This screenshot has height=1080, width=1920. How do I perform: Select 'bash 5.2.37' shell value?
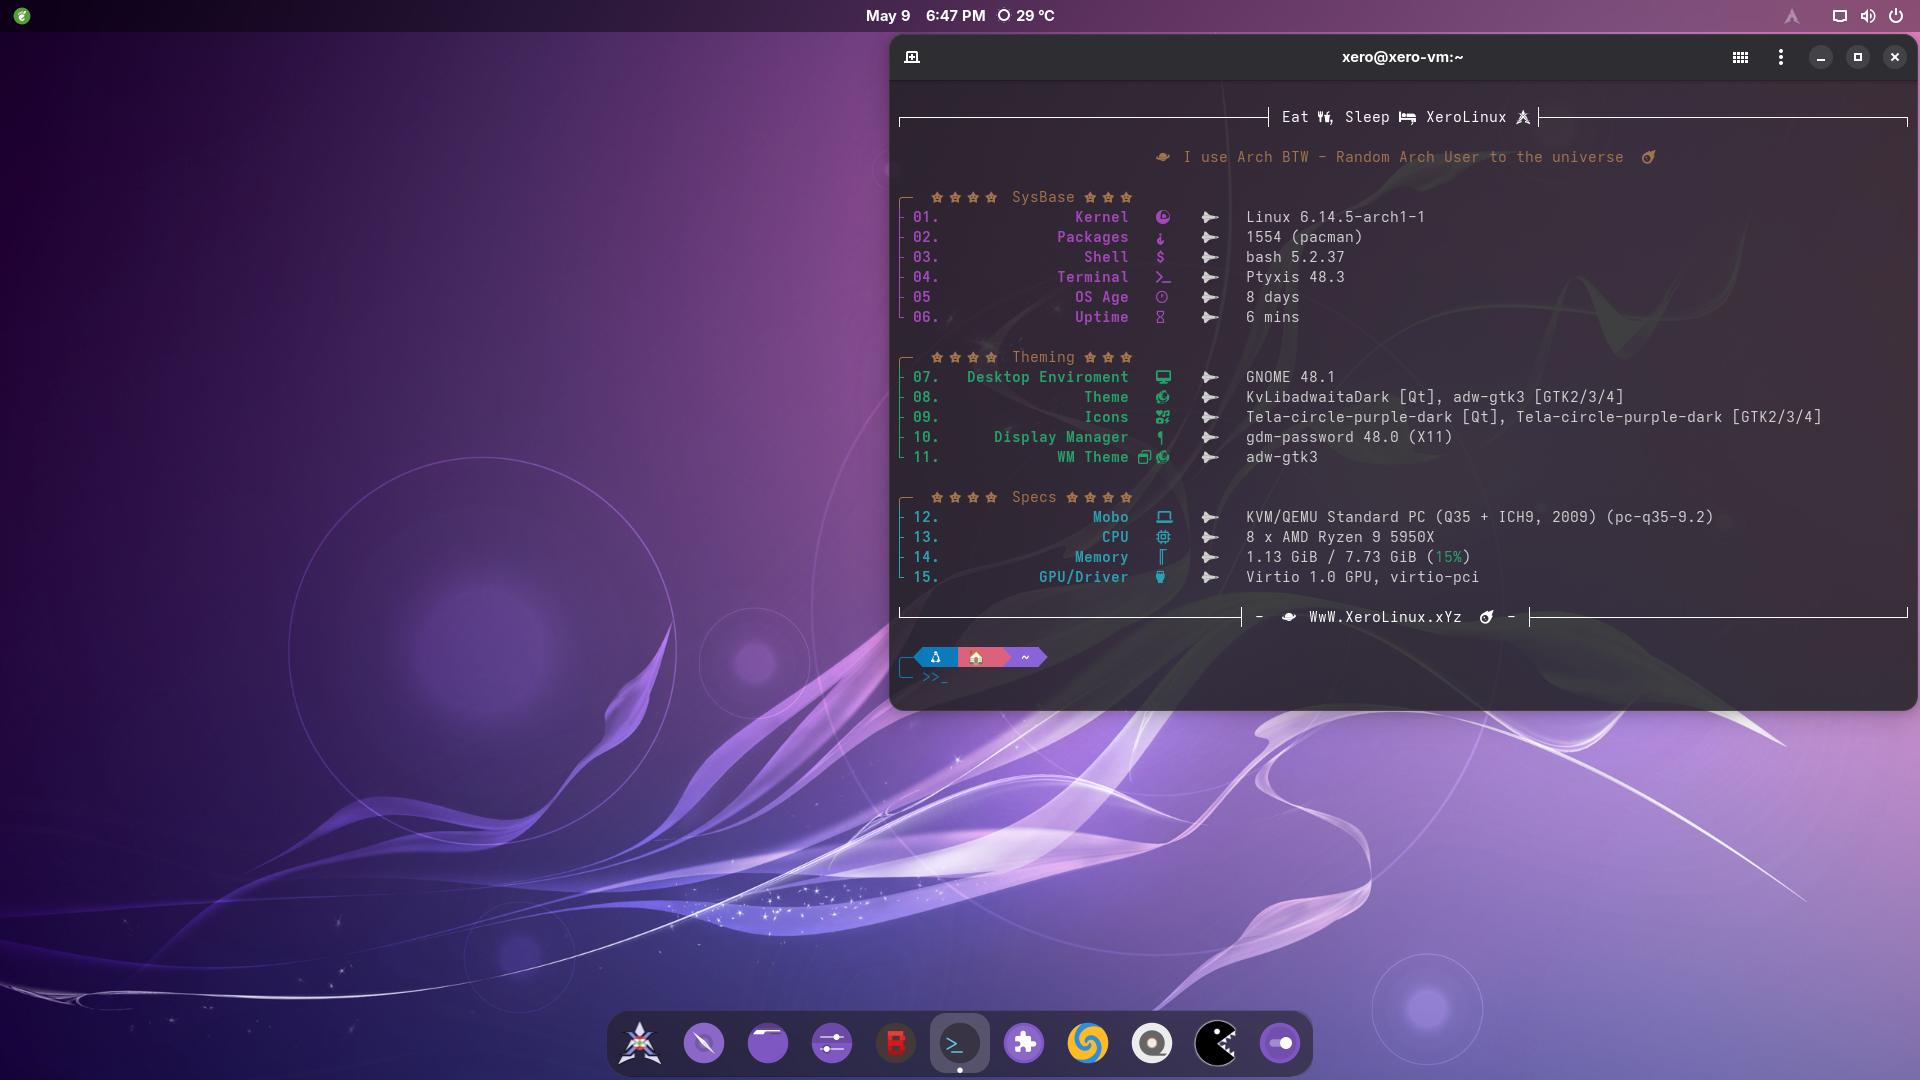pyautogui.click(x=1295, y=257)
